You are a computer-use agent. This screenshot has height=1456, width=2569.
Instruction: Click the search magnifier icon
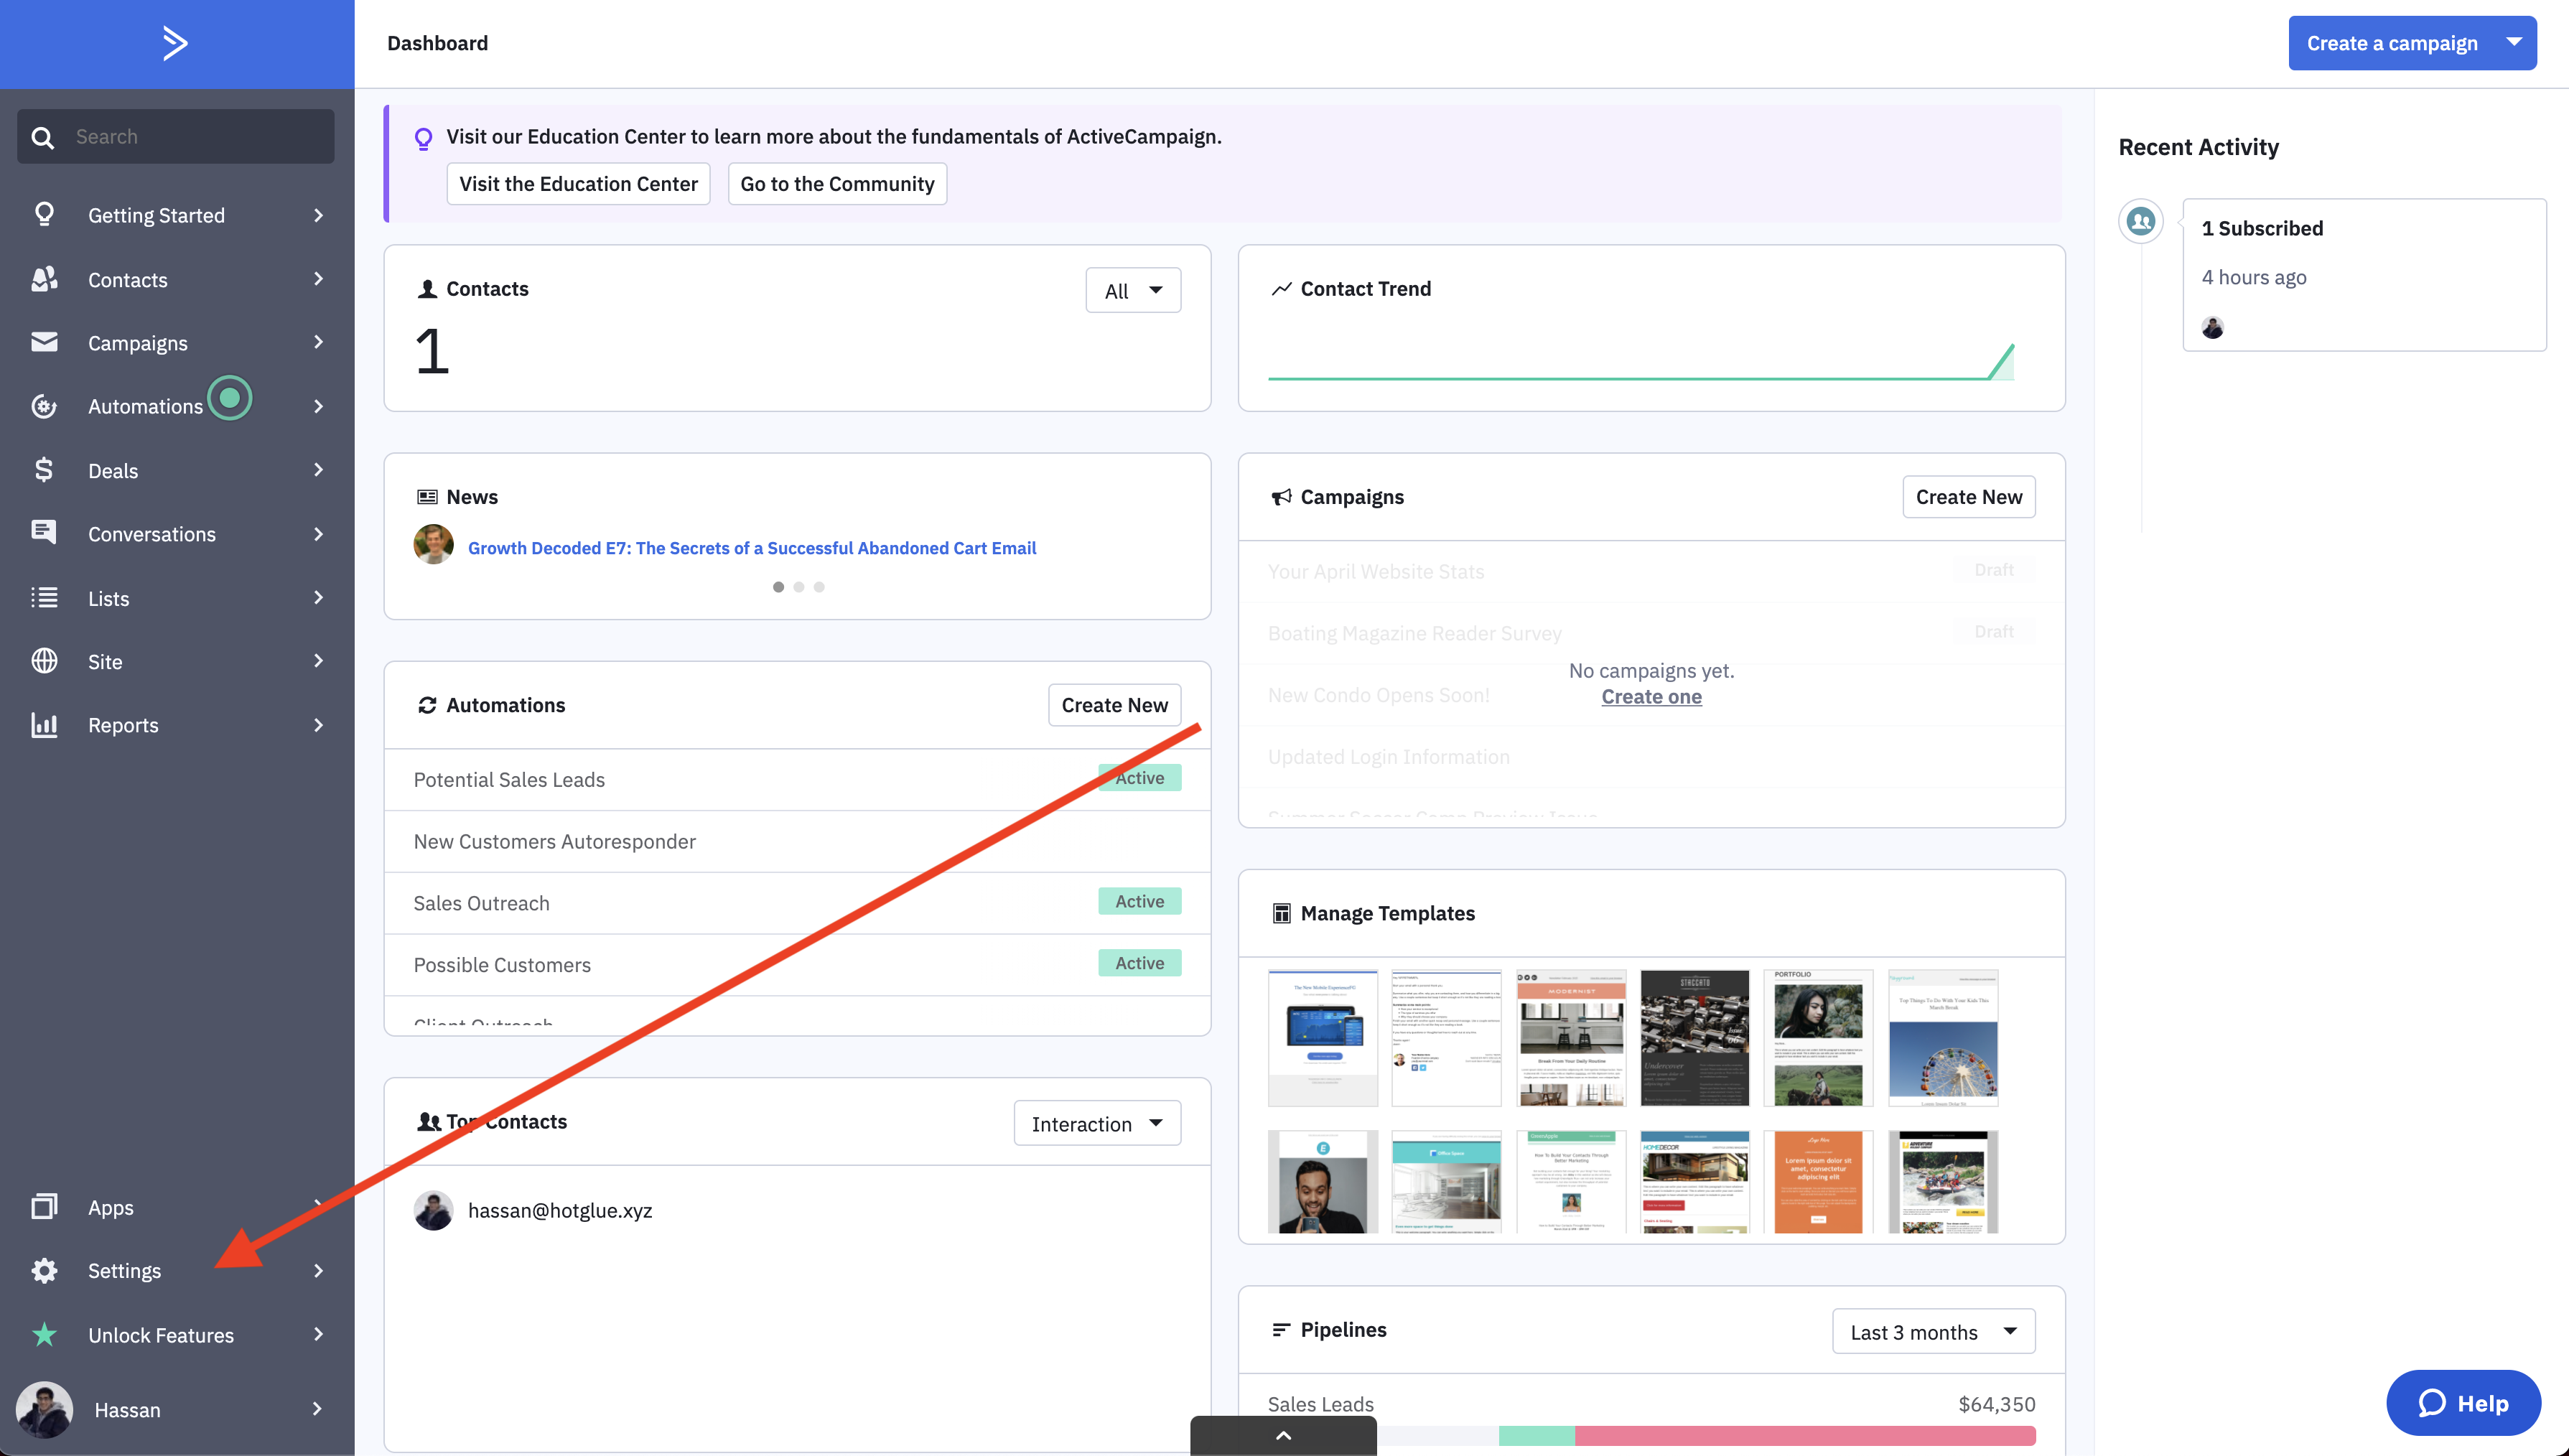(42, 137)
